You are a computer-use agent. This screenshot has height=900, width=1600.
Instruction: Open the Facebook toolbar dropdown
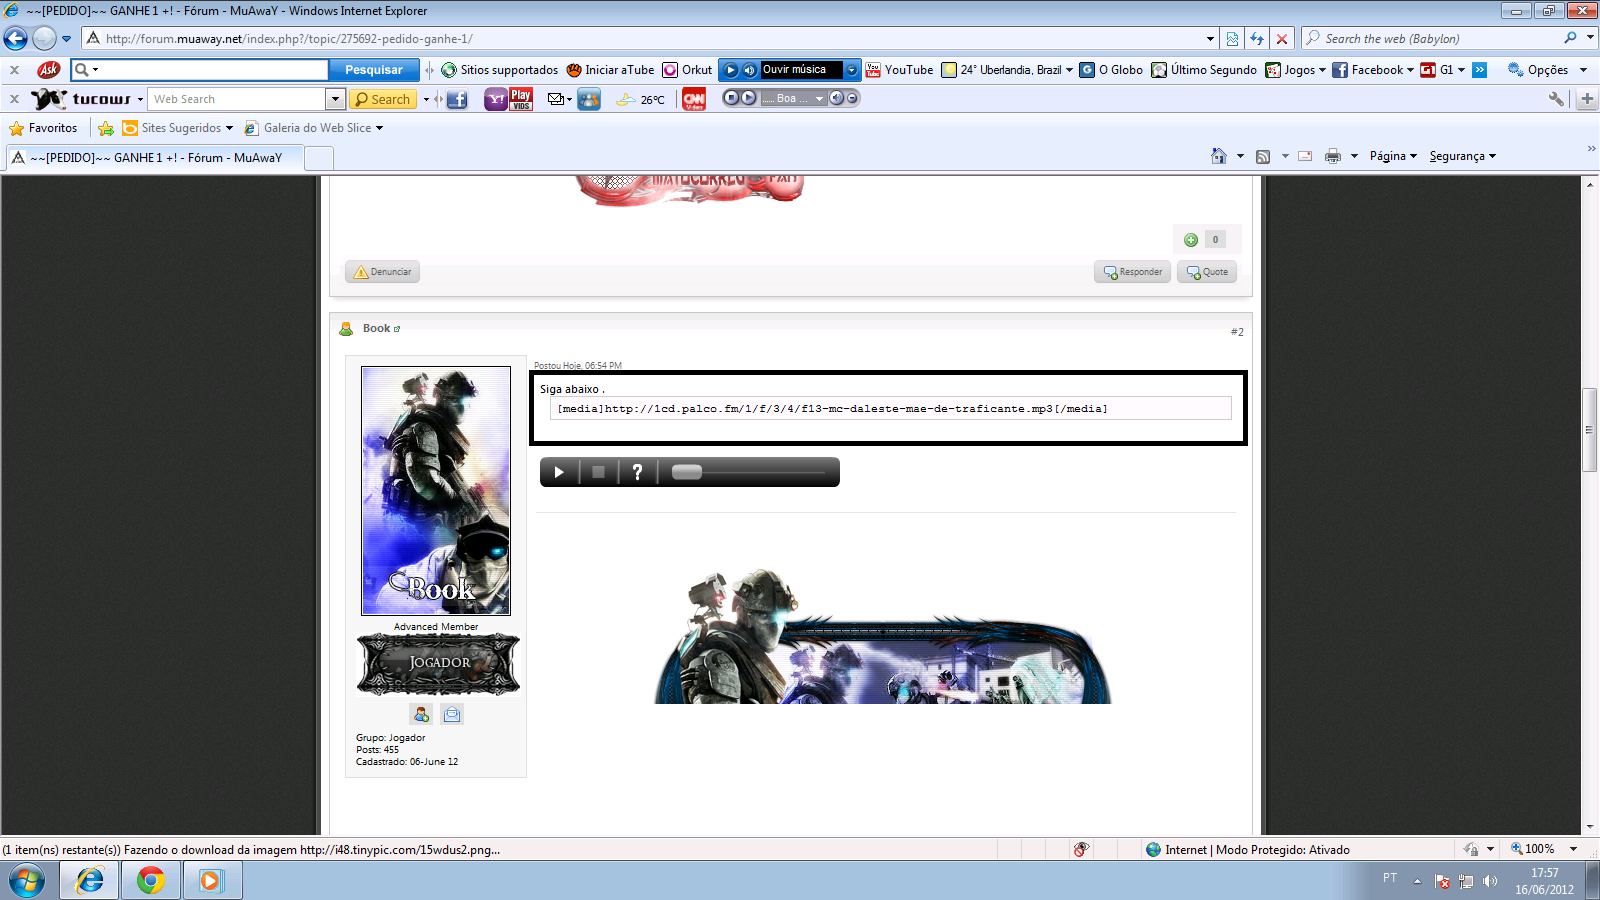[x=1410, y=70]
